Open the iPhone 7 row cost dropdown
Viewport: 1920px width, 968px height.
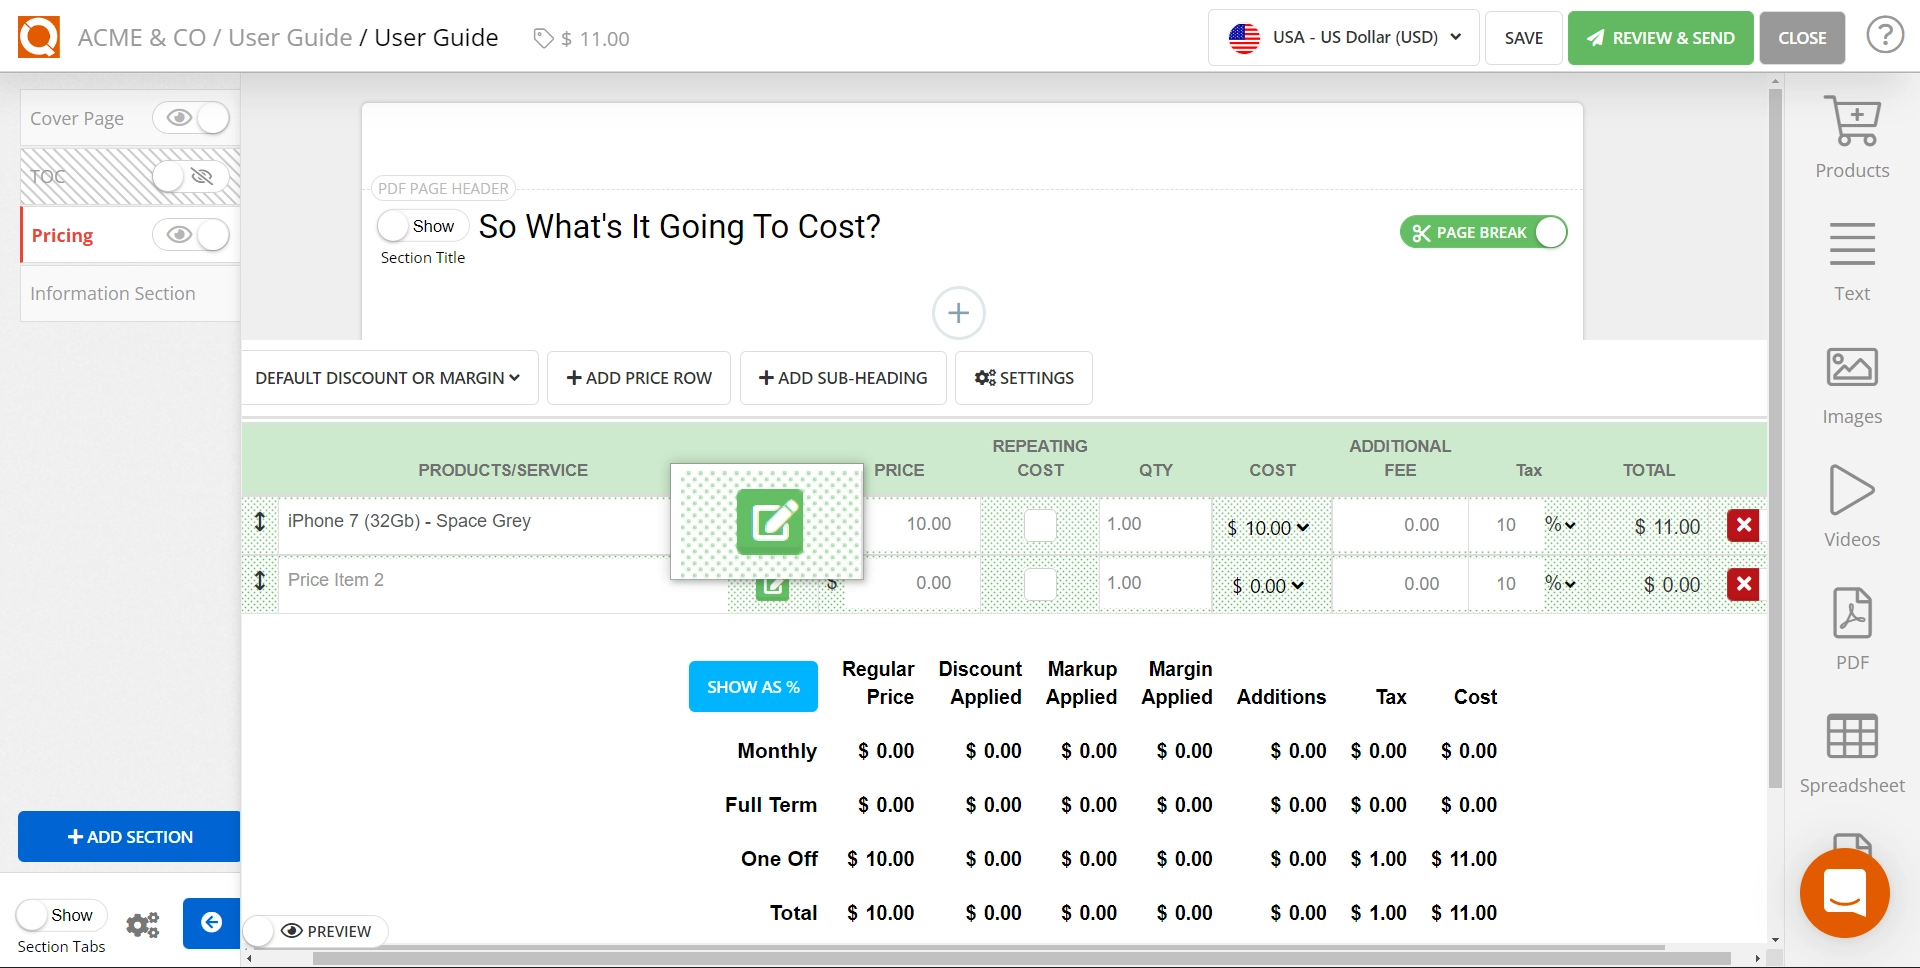(1269, 527)
